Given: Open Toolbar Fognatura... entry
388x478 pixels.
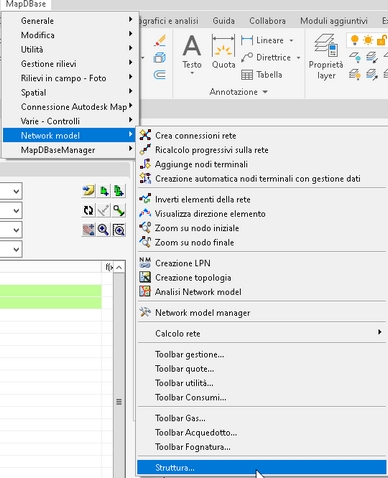Looking at the screenshot, I should (x=262, y=447).
